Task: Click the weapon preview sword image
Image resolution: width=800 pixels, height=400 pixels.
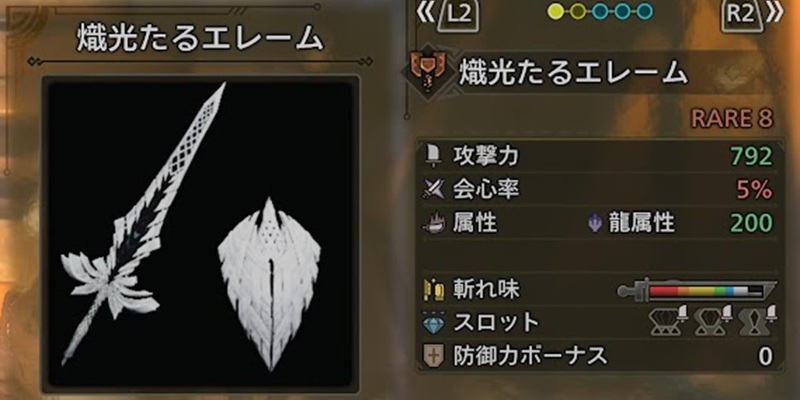Action: pos(144,222)
